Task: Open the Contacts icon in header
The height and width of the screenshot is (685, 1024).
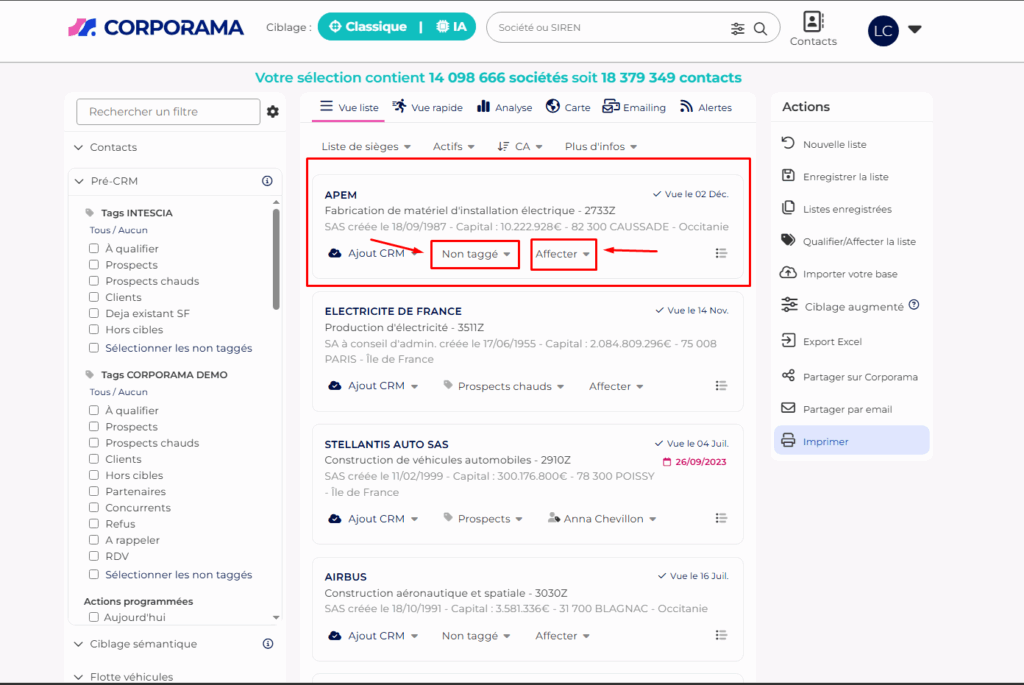Action: click(x=813, y=23)
